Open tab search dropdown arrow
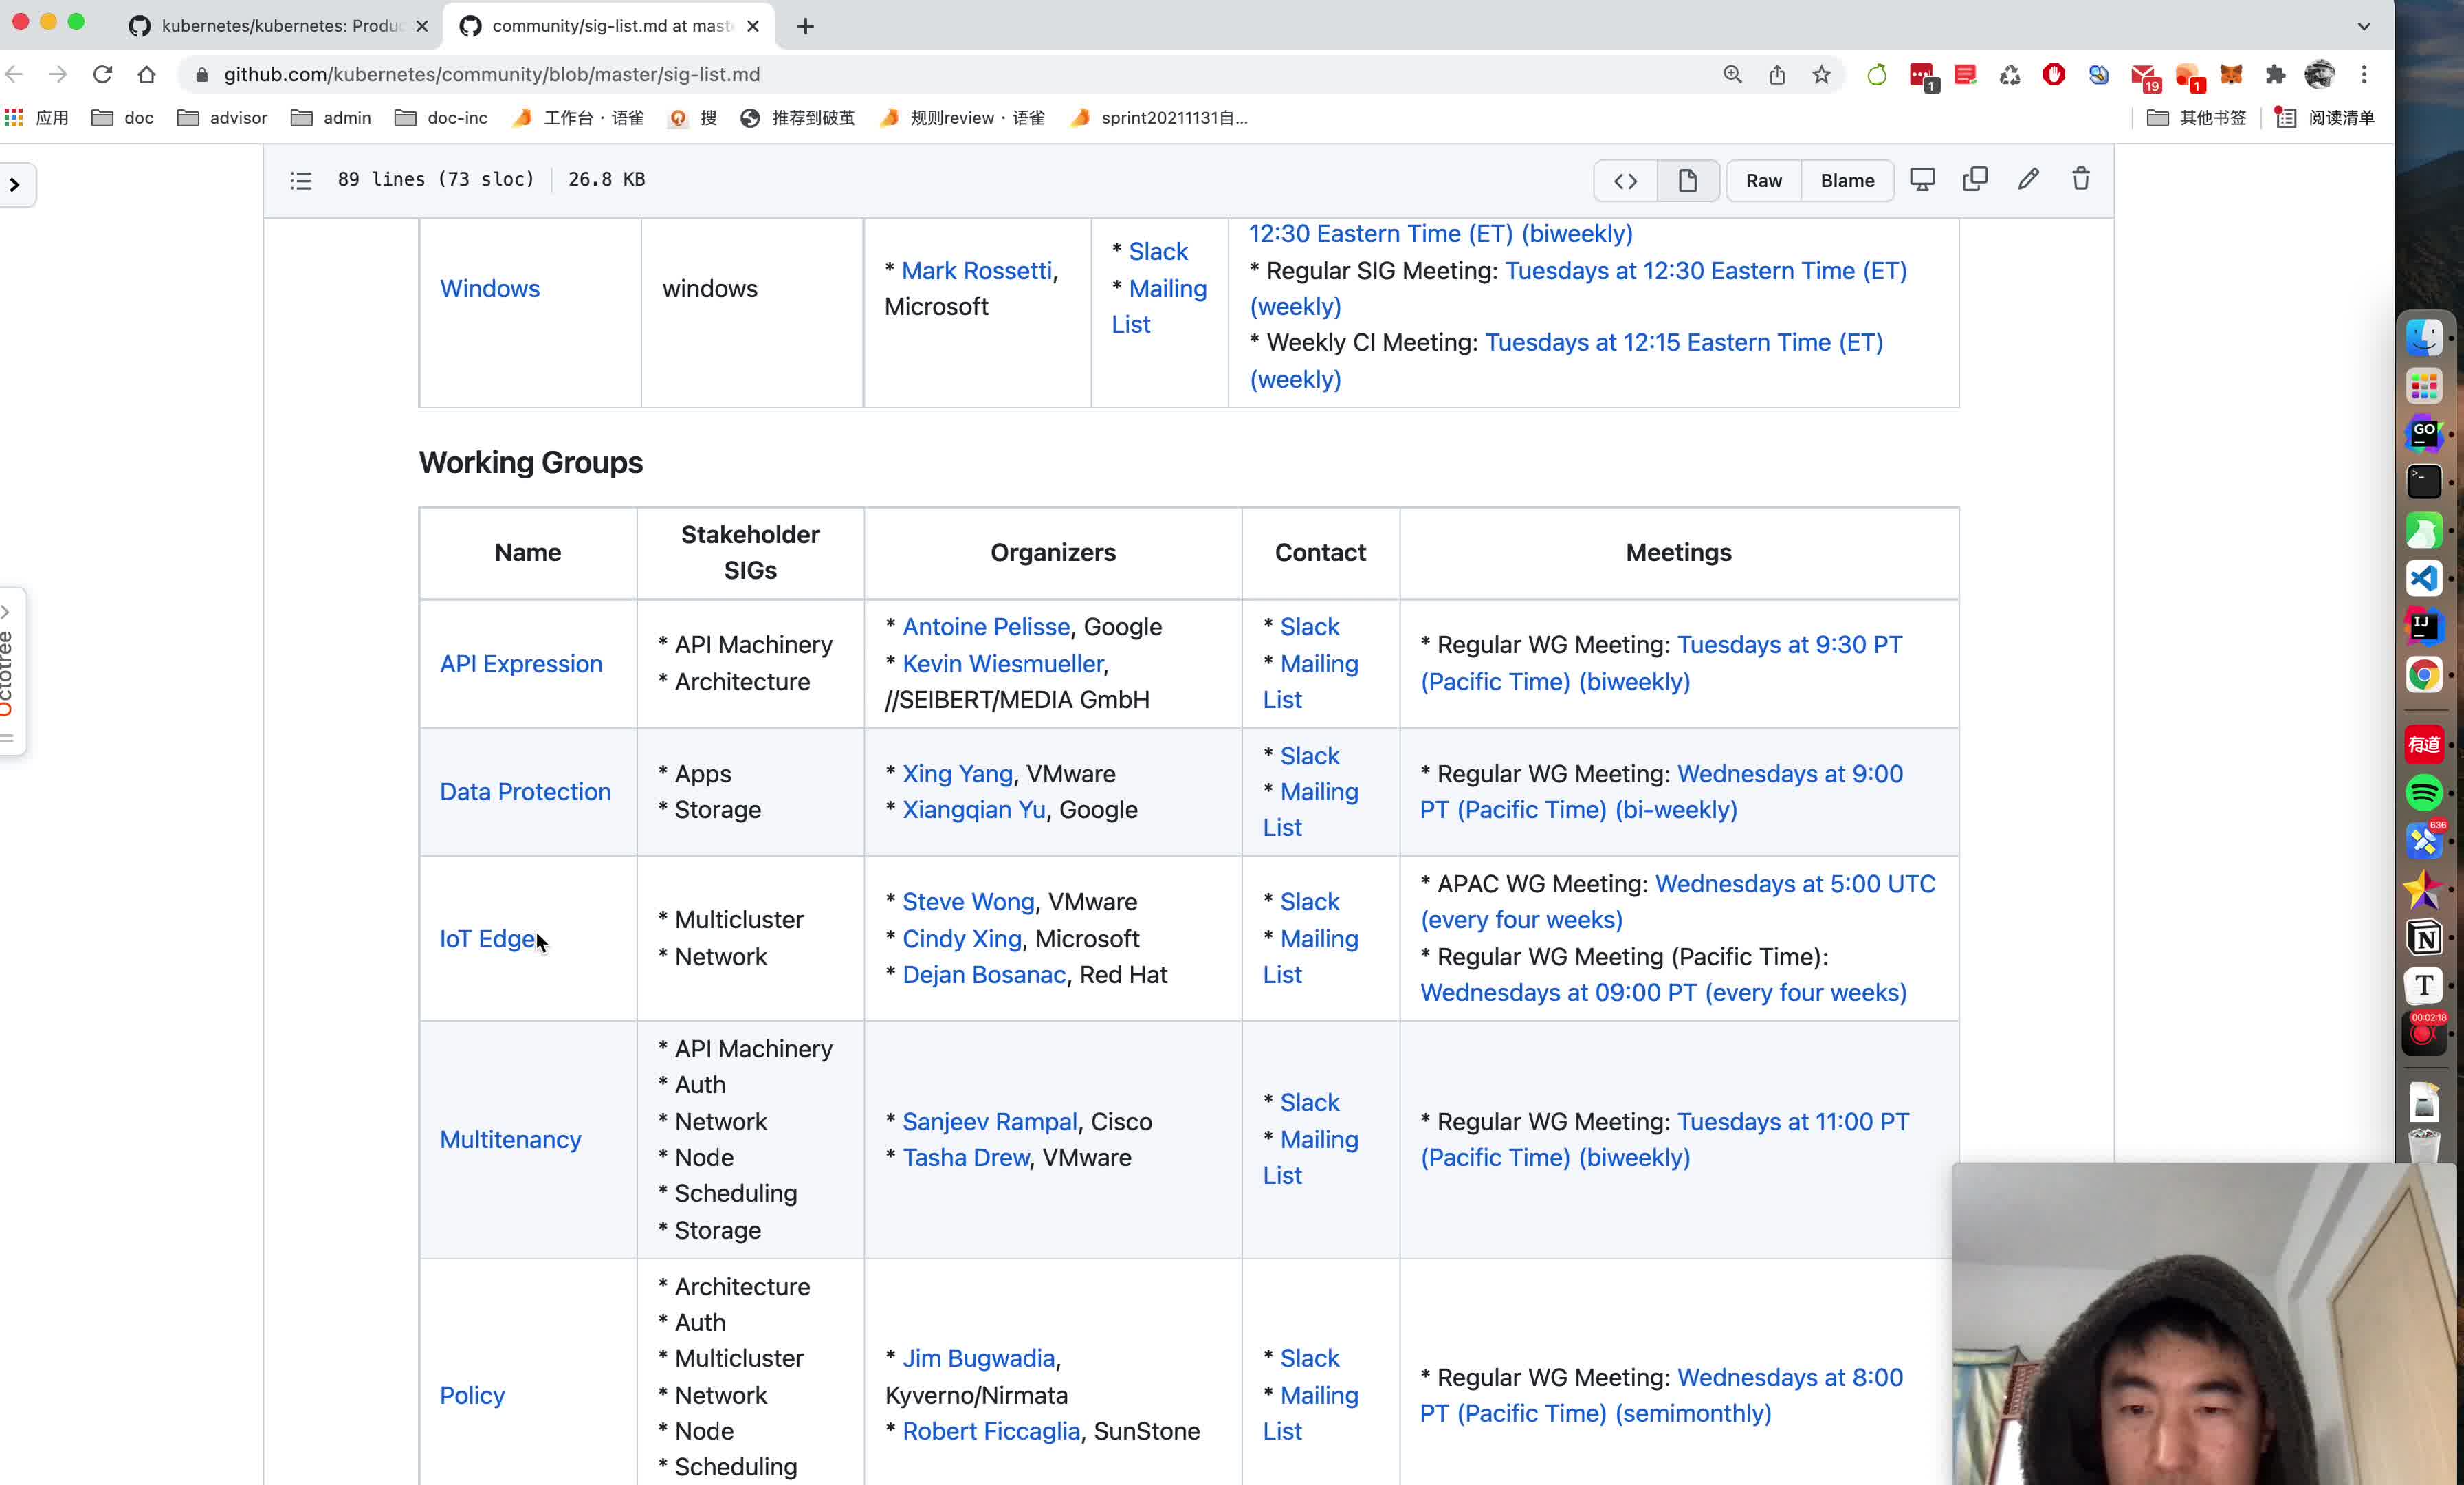 coord(2363,26)
